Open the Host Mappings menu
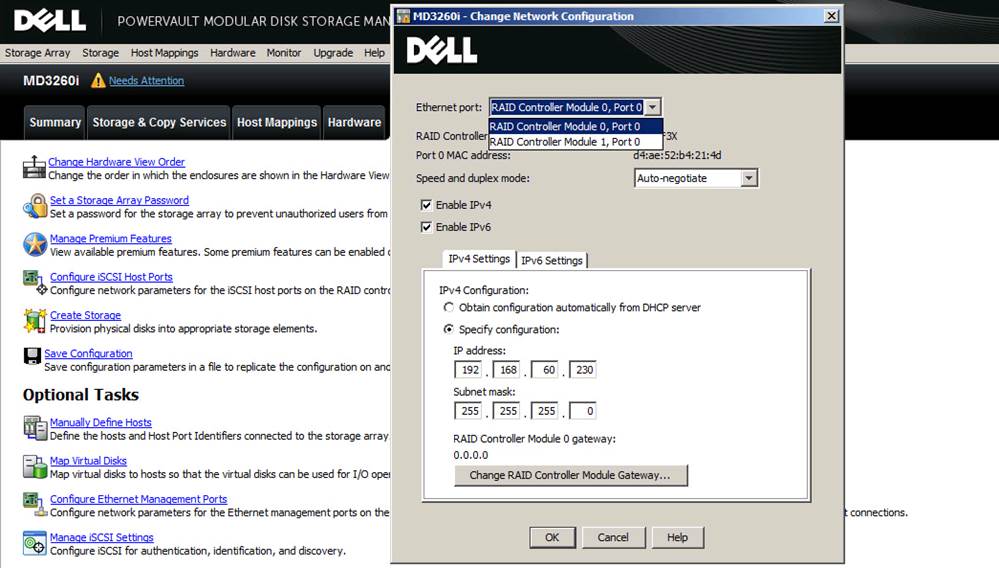This screenshot has height=568, width=999. tap(164, 53)
